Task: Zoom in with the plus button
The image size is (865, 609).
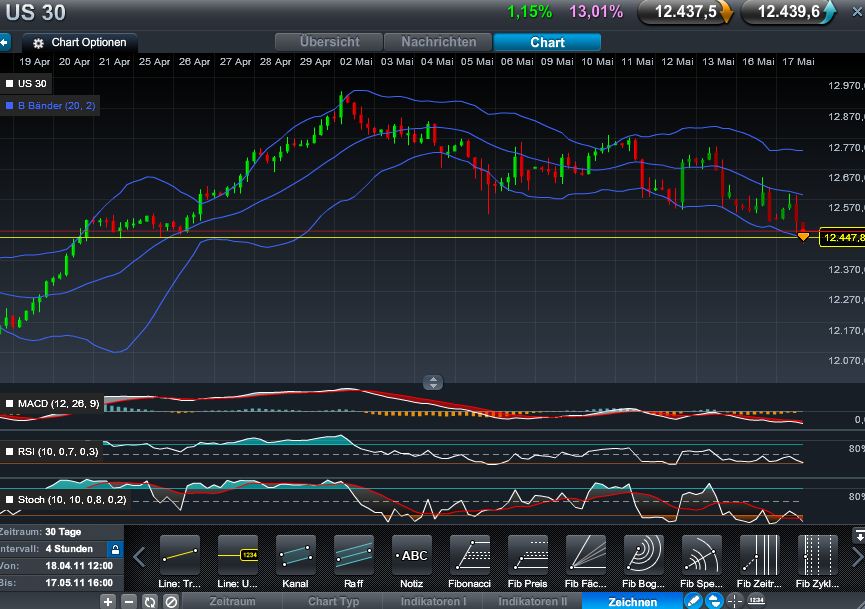Action: coord(108,601)
